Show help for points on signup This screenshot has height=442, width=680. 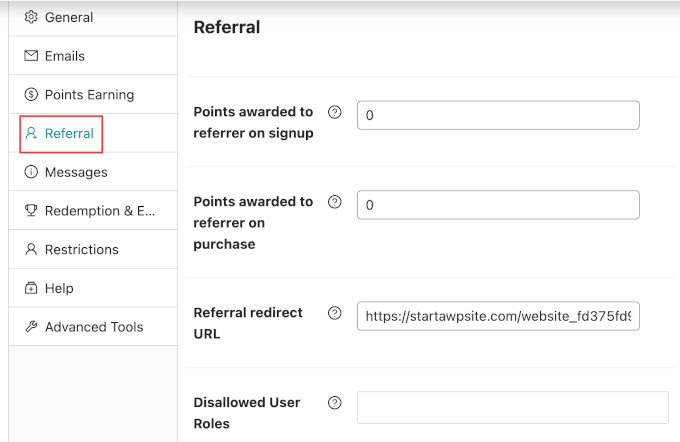pos(335,112)
